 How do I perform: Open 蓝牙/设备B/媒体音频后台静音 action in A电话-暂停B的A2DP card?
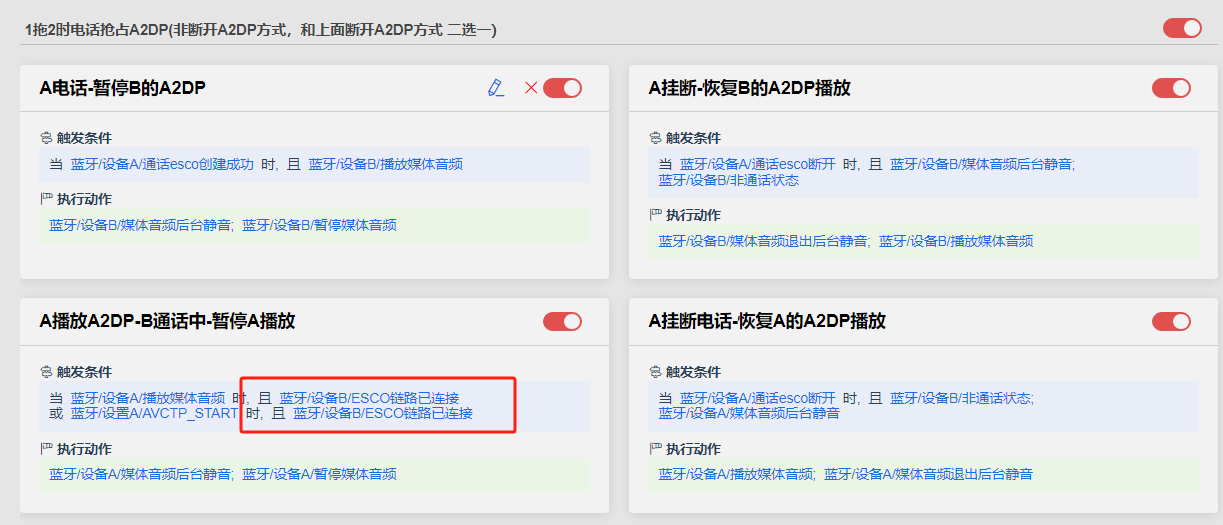140,225
